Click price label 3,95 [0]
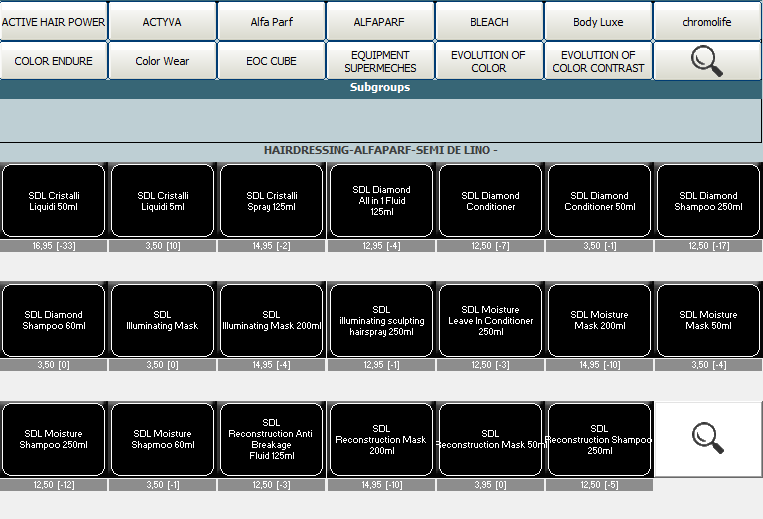The image size is (763, 519). pyautogui.click(x=490, y=485)
